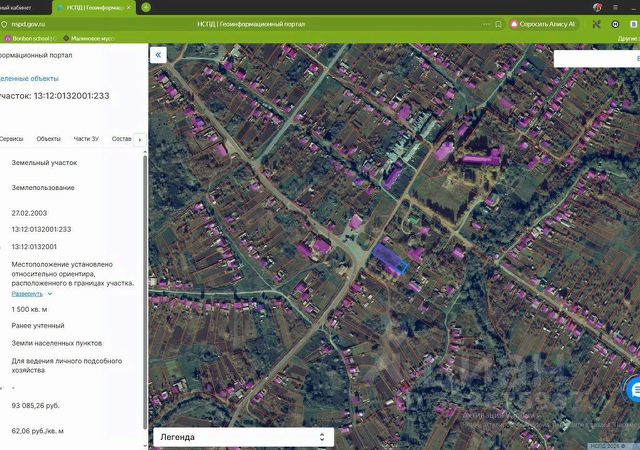Click cadastral number 13:12:0132001:233 in details list

pos(41,229)
